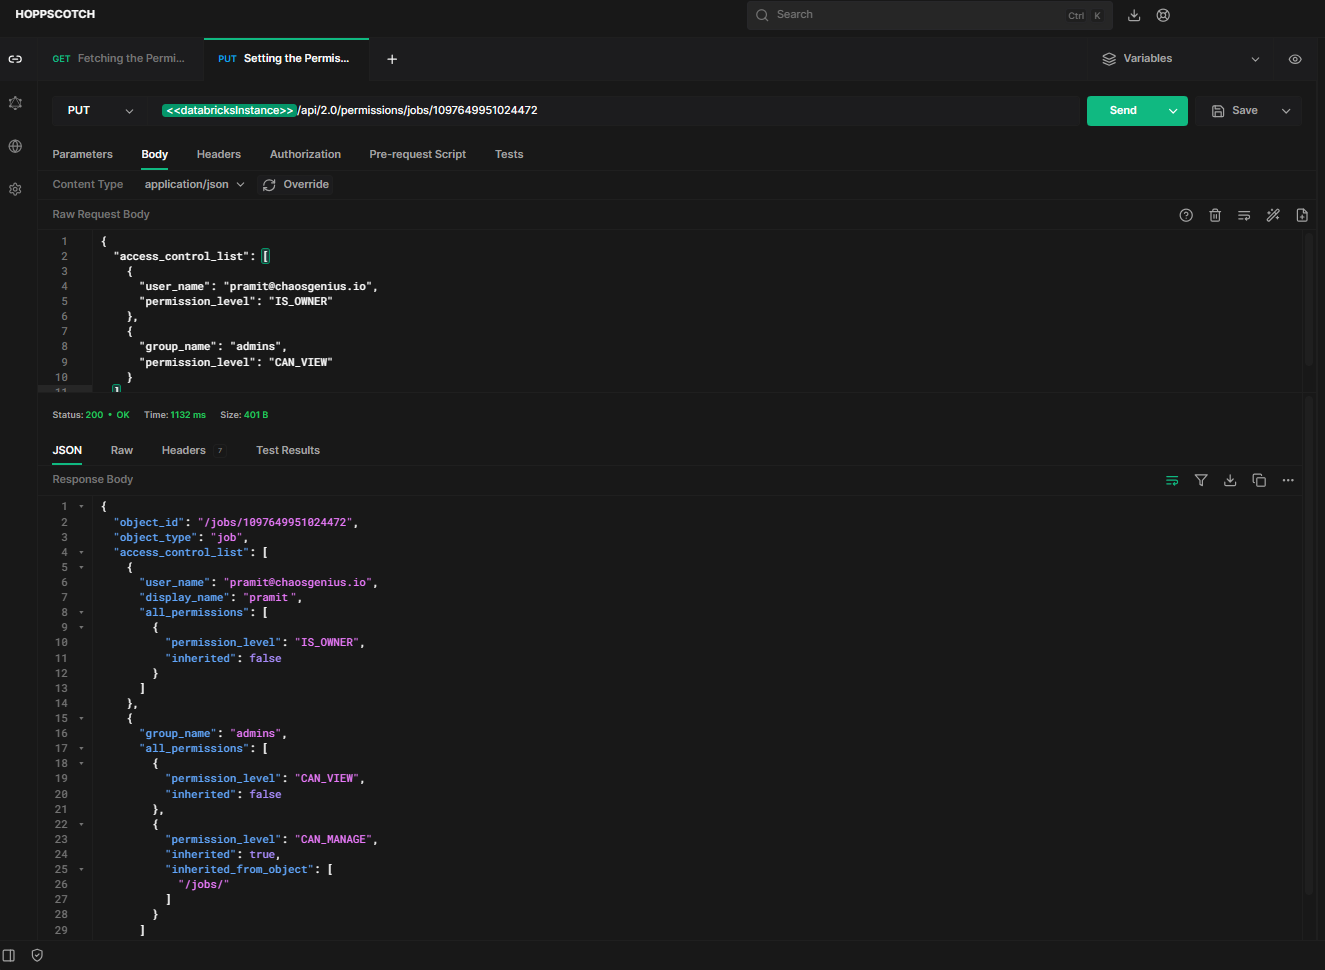Click the Send button
Image resolution: width=1325 pixels, height=970 pixels.
(x=1123, y=110)
